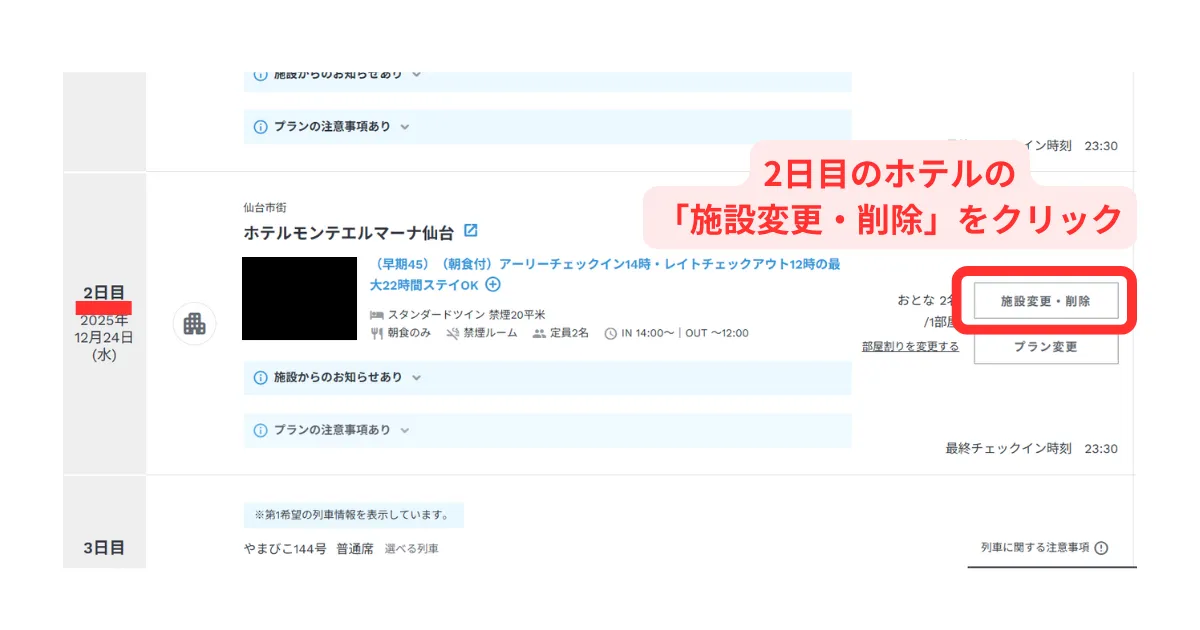Viewport: 1200px width, 630px height.
Task: Open the 部屋割りを変更する link
Action: 910,346
